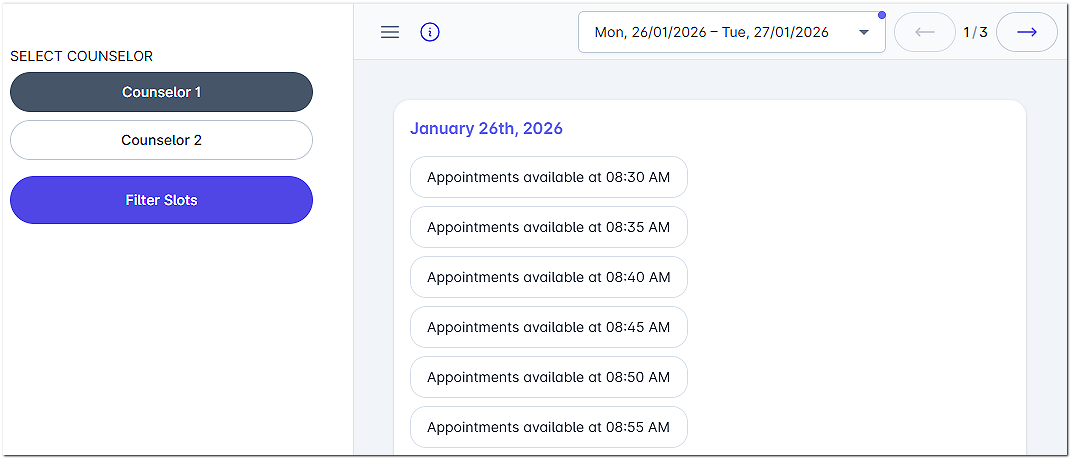Click the 08:50 AM appointment slot

[x=548, y=377]
